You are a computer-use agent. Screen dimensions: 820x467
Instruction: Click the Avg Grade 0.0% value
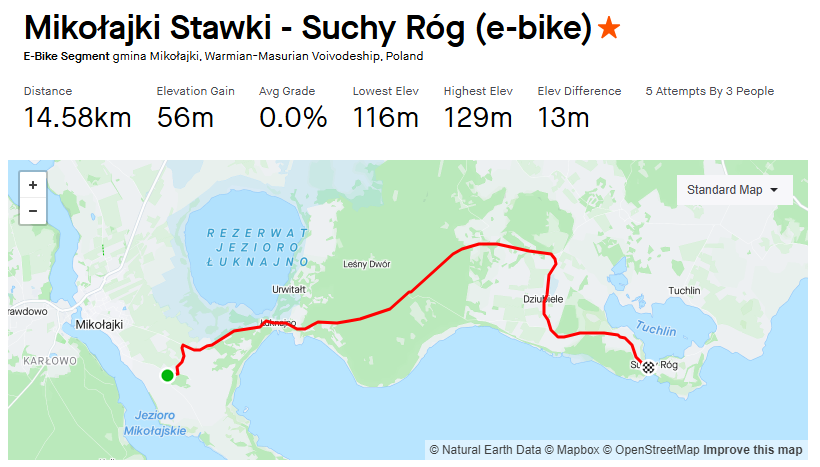293,118
